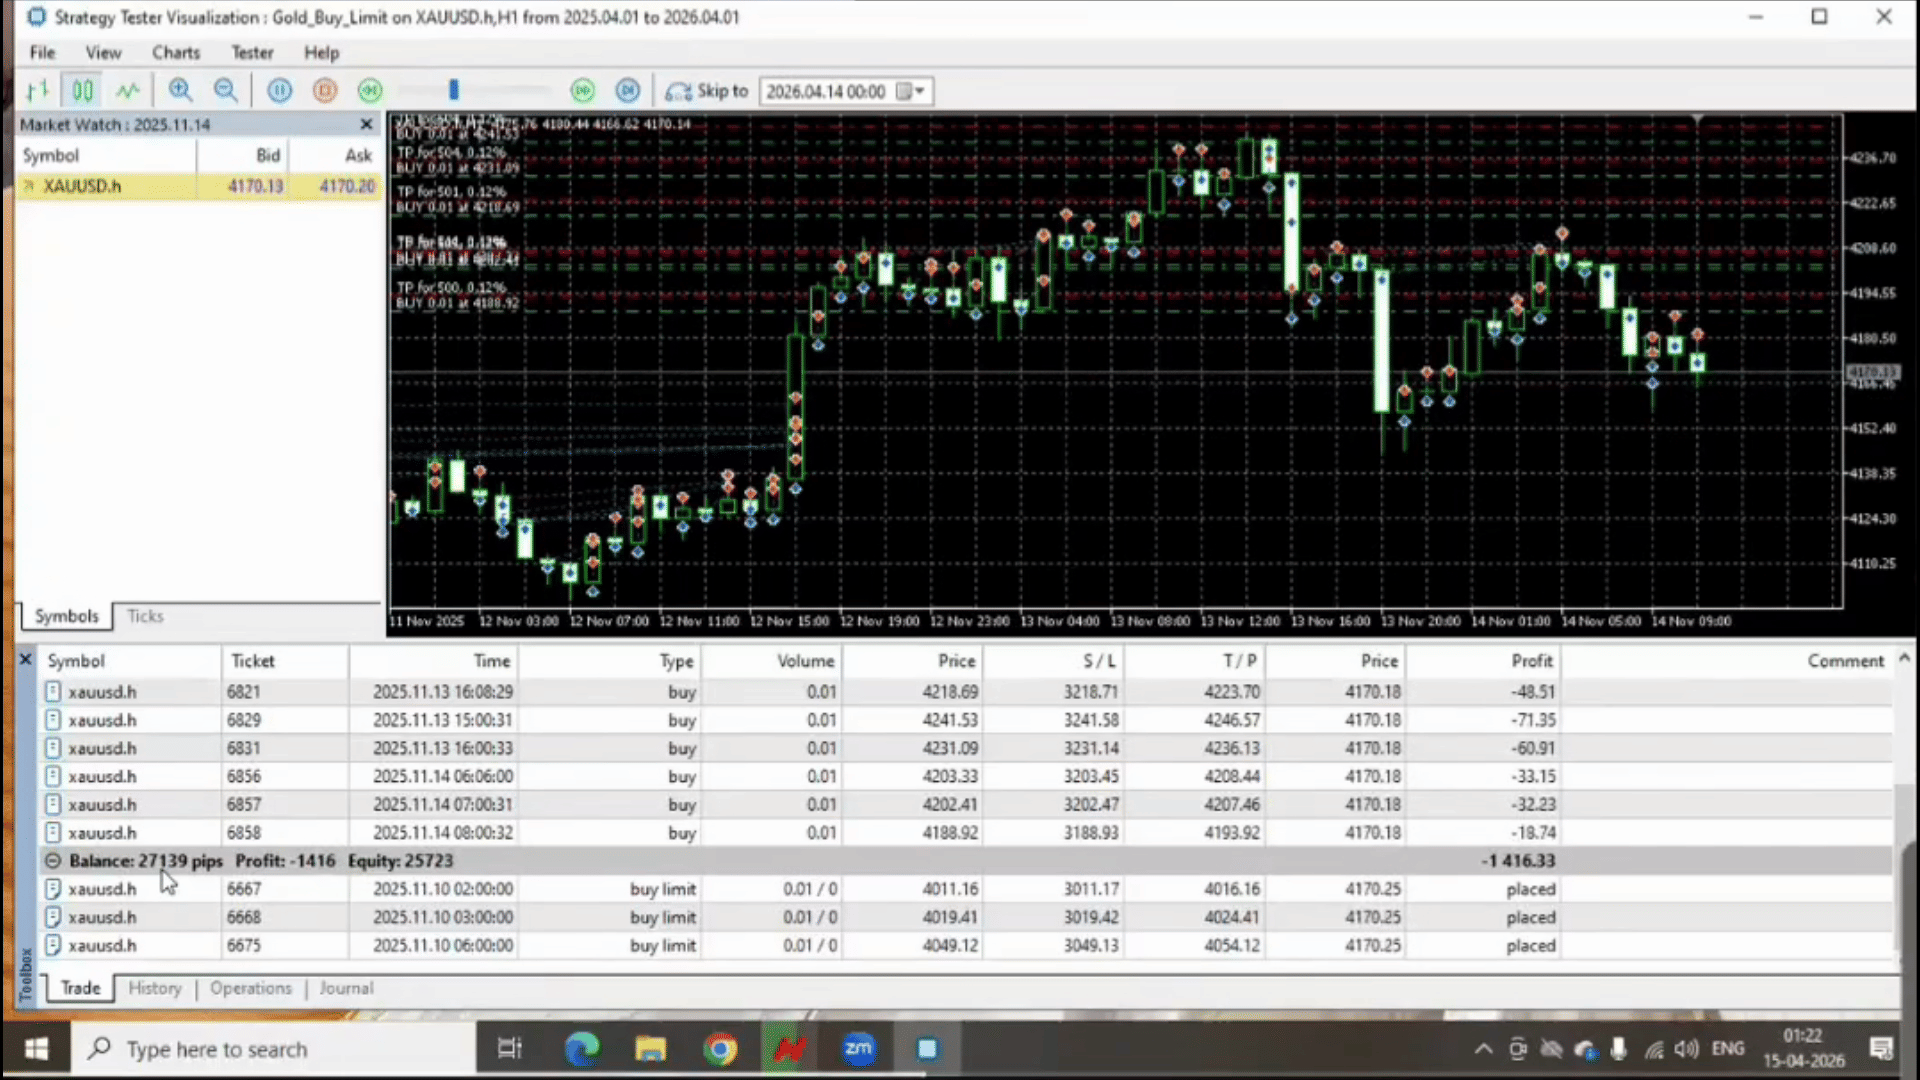Click the green speed-up playback button

[x=583, y=91]
